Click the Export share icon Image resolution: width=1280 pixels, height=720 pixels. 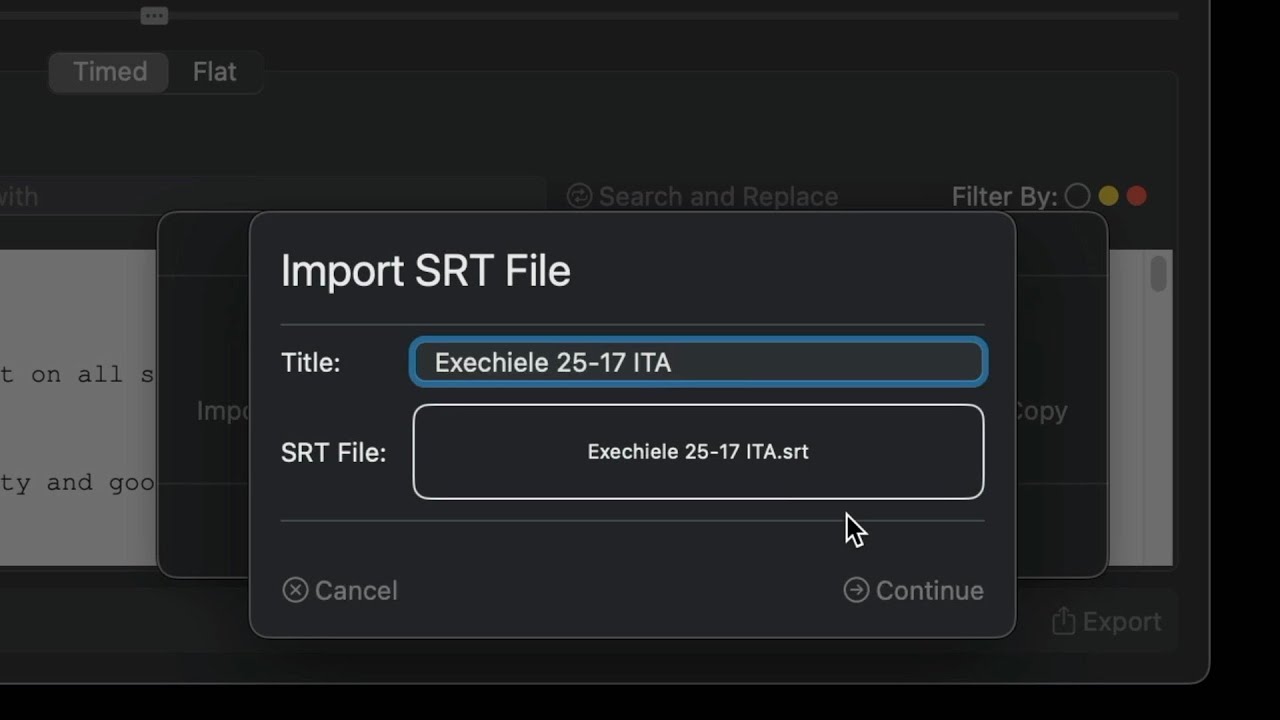point(1063,622)
